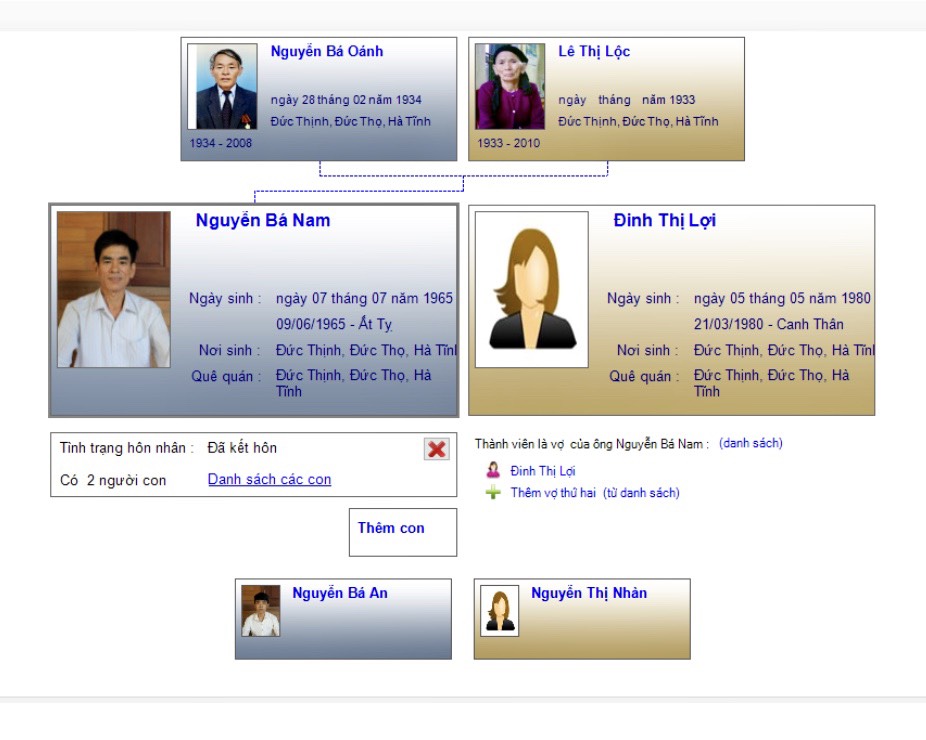Click Thành viên là vợ của ông Nguyễn Bá Nam text

(x=592, y=444)
